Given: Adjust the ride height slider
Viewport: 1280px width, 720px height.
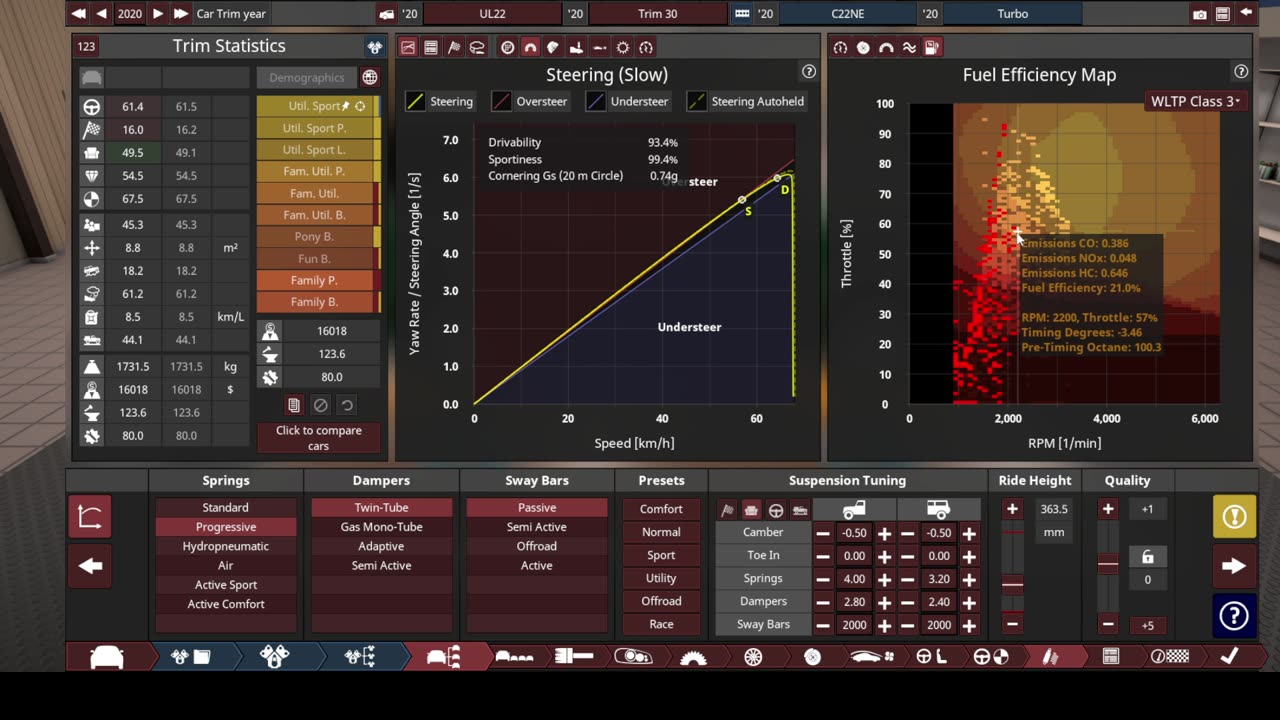Looking at the screenshot, I should 1012,584.
